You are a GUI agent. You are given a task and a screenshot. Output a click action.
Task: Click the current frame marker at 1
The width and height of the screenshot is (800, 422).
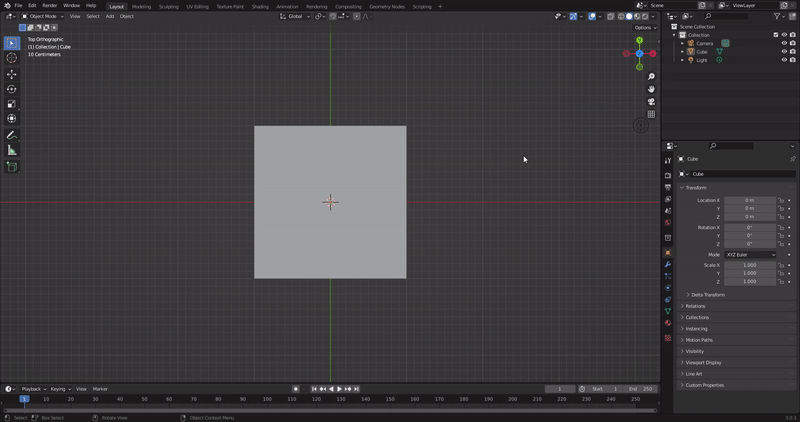[x=24, y=399]
